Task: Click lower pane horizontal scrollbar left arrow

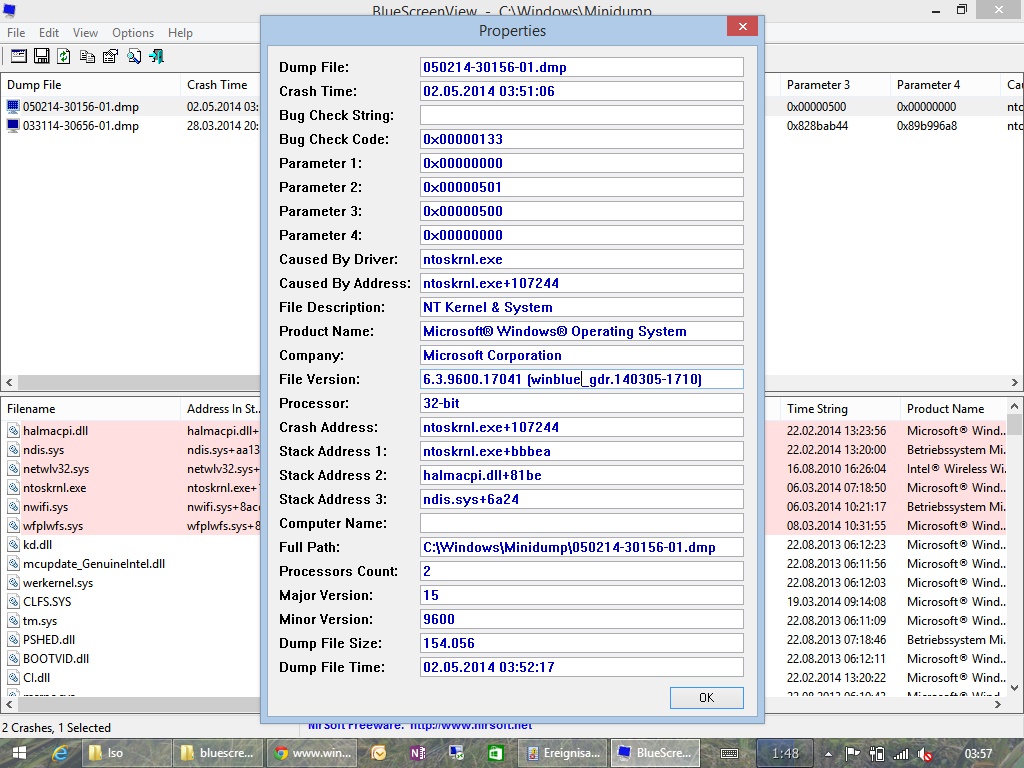Action: [x=9, y=704]
